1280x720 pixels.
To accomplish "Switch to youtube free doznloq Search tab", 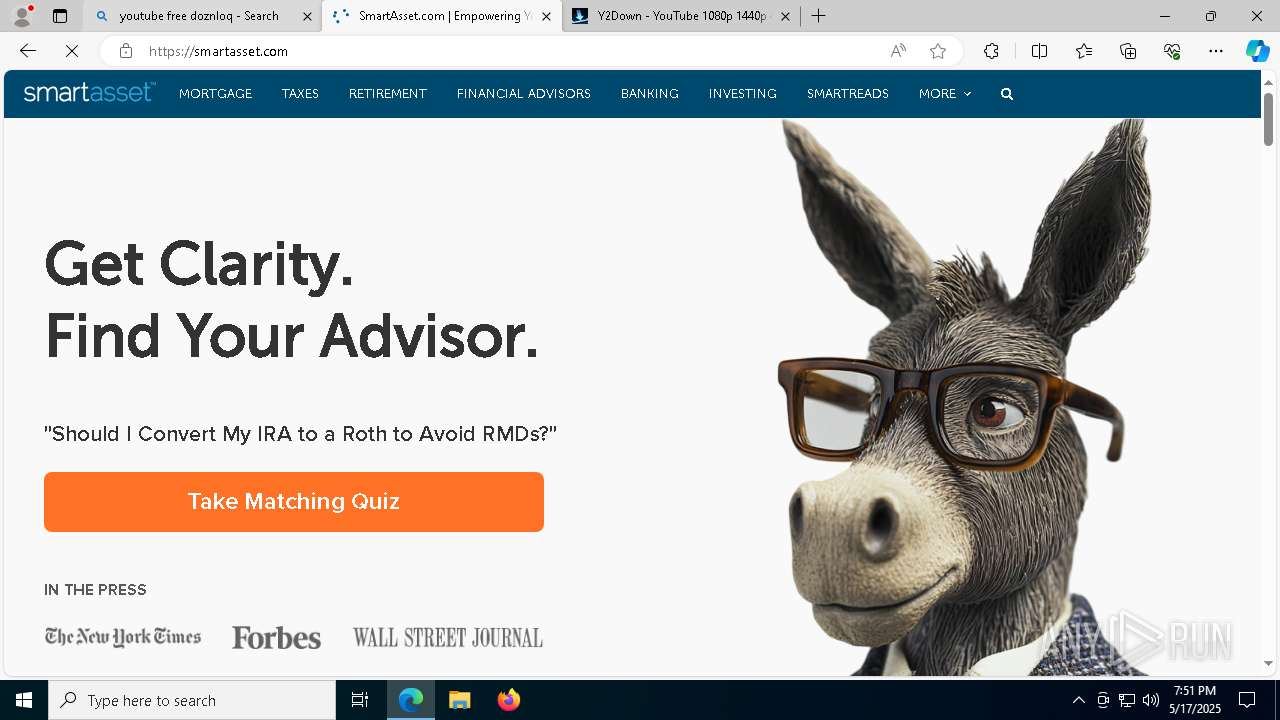I will point(200,16).
